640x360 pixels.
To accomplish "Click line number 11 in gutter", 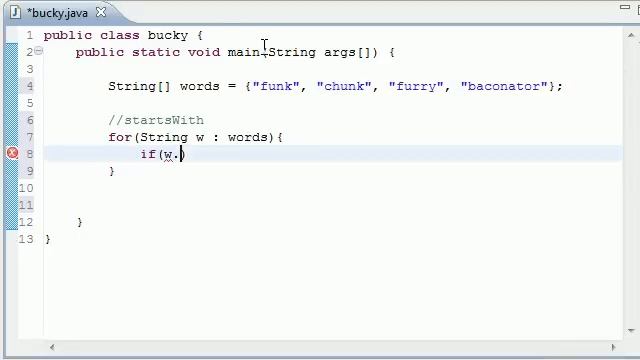I will click(26, 205).
